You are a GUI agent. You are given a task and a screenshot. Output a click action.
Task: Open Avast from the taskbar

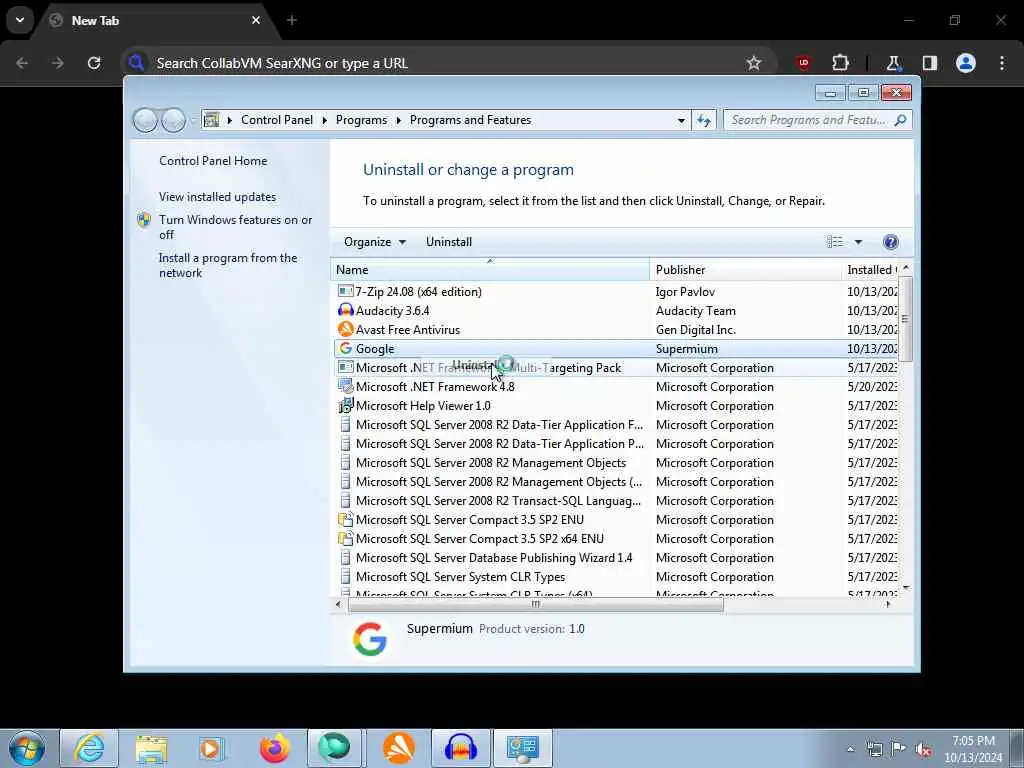tap(398, 748)
